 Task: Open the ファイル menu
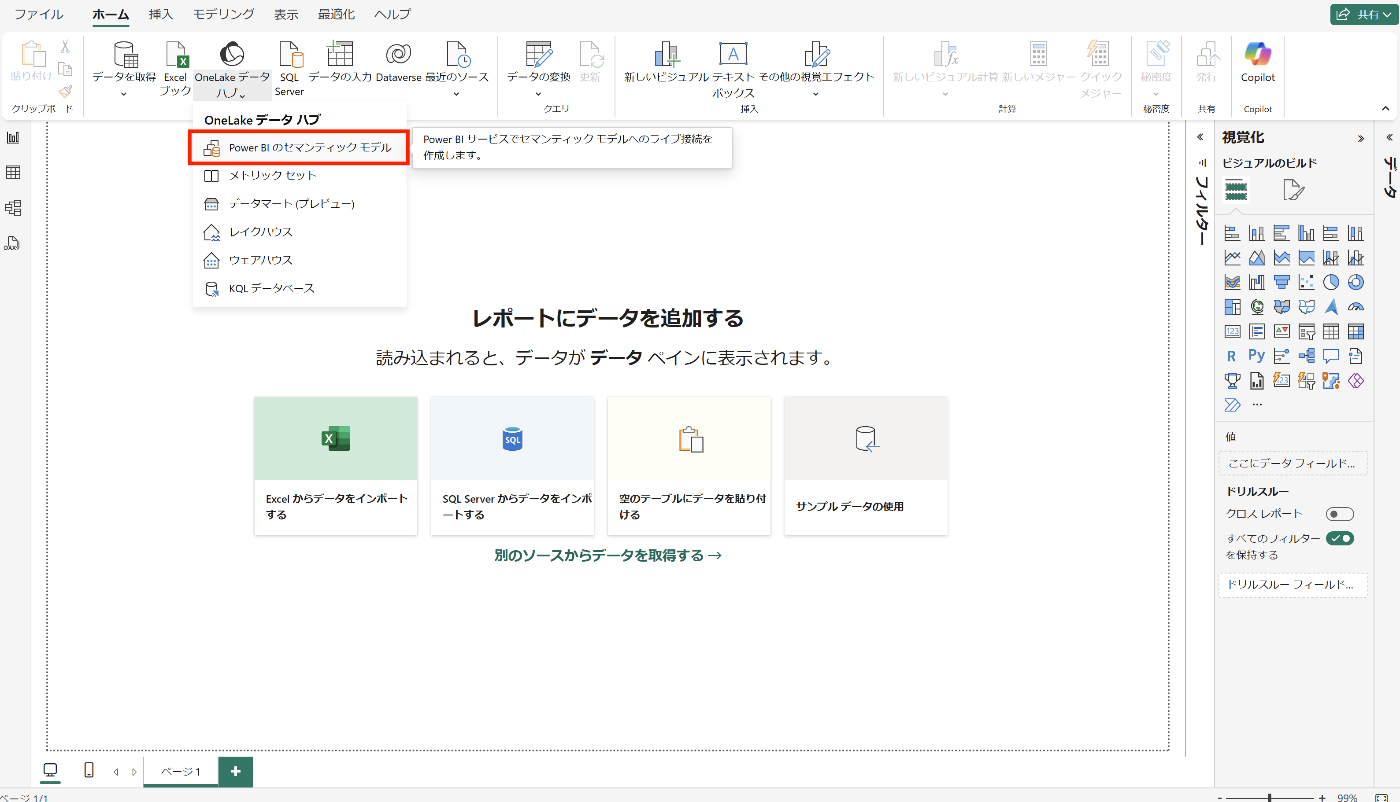tap(39, 14)
